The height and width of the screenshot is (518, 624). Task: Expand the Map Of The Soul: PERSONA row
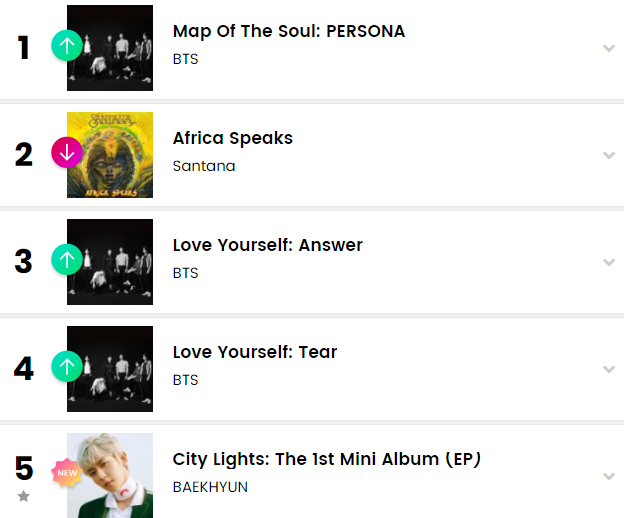(x=606, y=48)
